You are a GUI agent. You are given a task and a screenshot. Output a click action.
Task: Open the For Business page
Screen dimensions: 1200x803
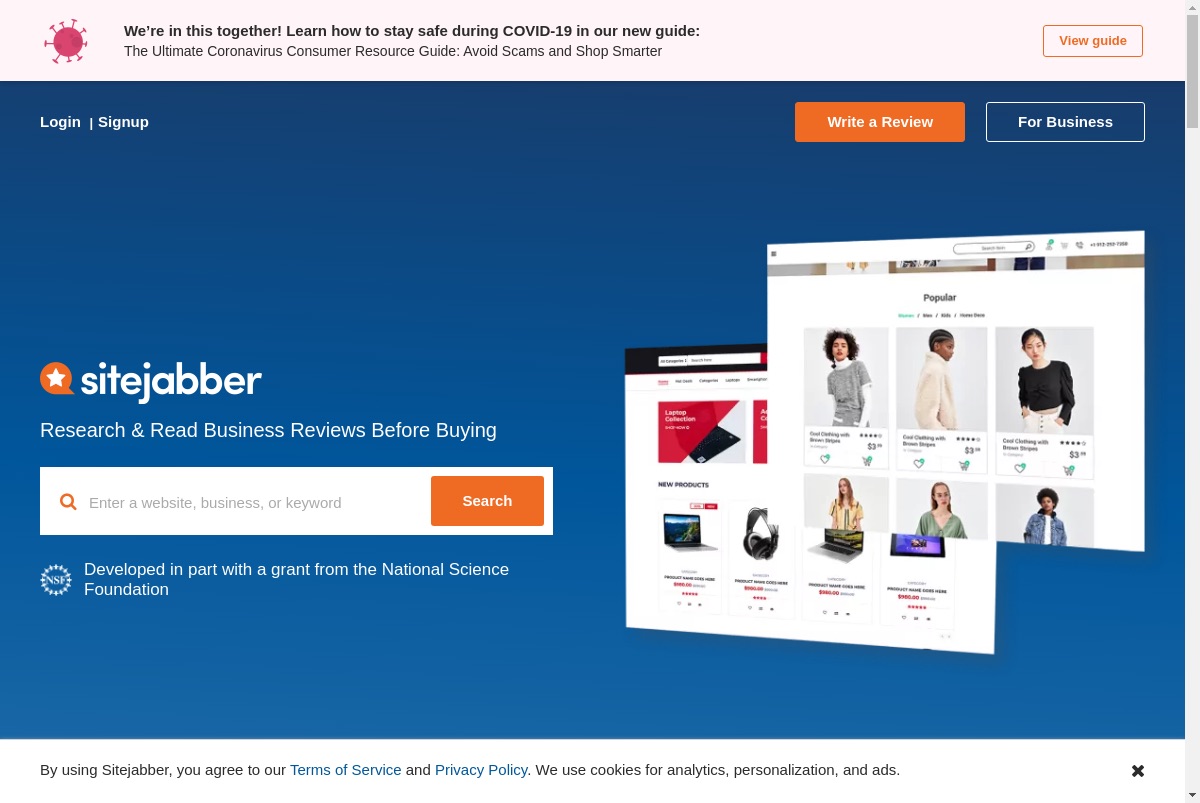coord(1065,122)
